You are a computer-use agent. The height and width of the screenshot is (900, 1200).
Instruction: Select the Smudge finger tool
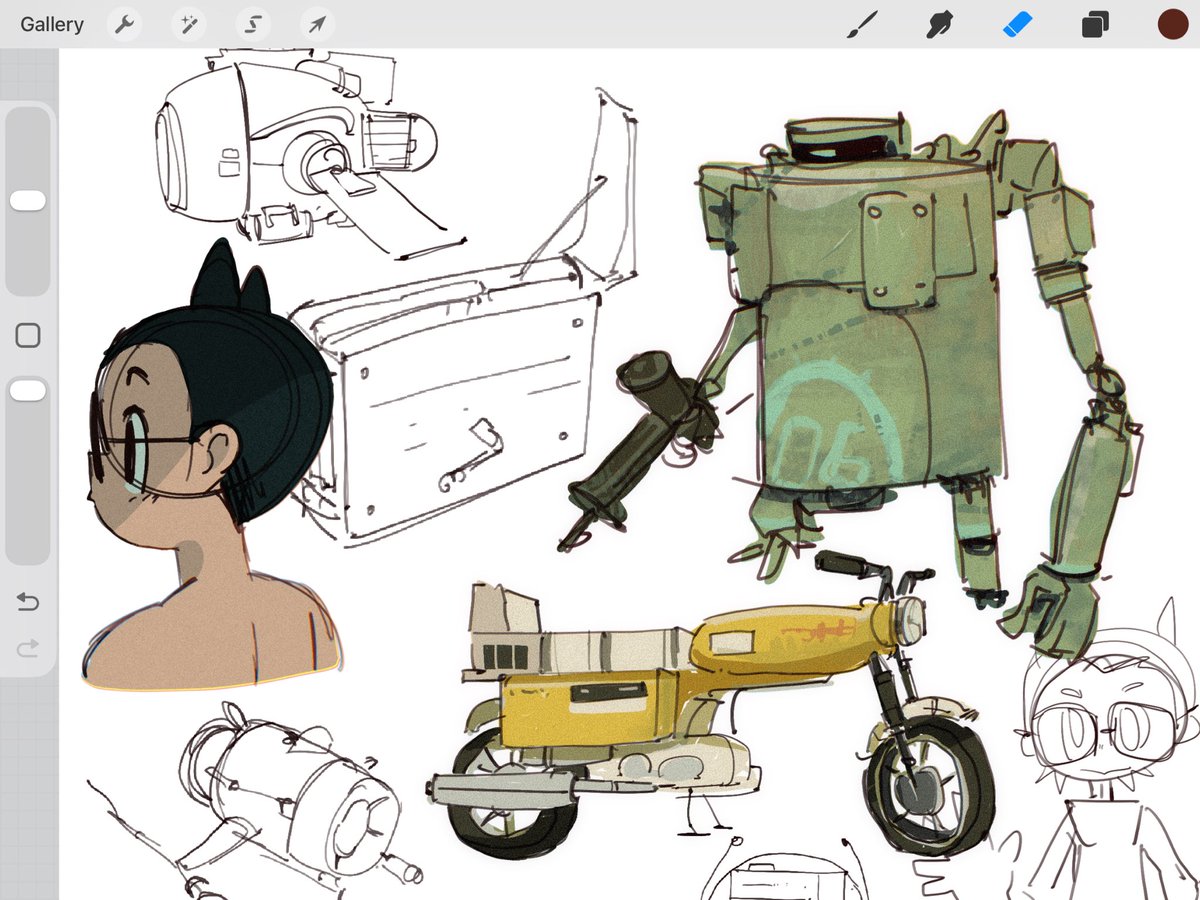tap(939, 24)
